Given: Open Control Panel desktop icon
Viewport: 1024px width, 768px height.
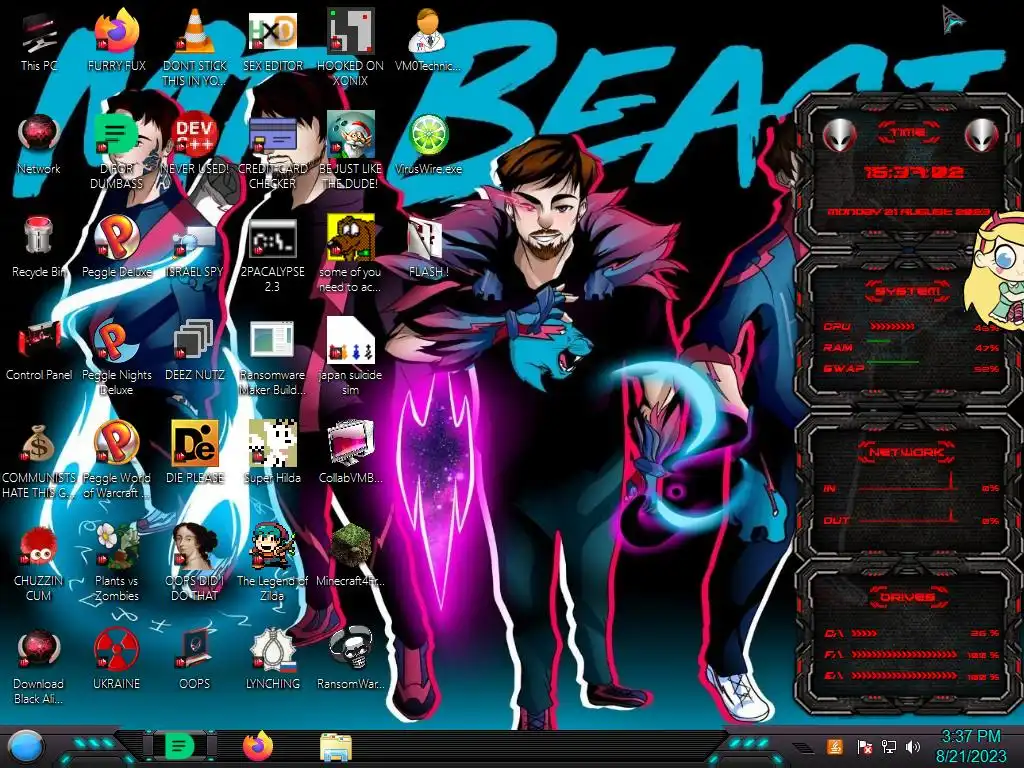Looking at the screenshot, I should coord(39,351).
